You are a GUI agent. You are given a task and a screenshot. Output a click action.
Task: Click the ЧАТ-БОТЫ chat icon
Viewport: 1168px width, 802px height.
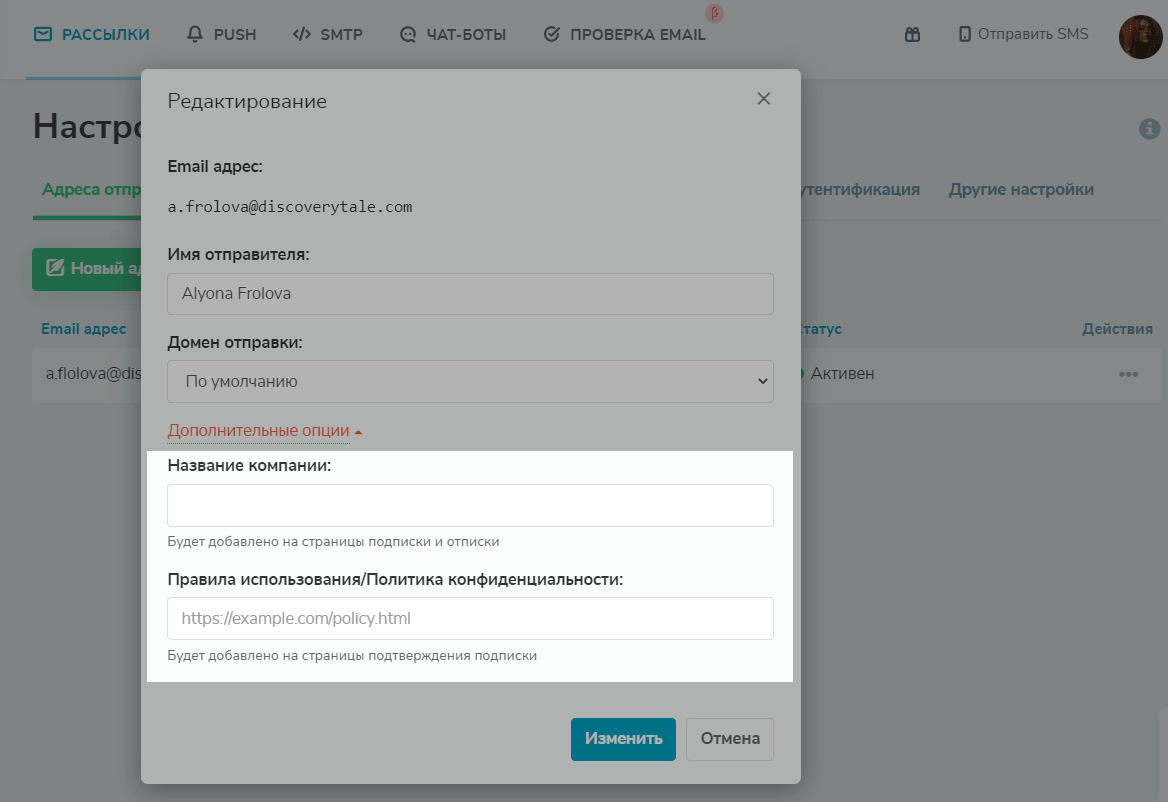point(408,35)
